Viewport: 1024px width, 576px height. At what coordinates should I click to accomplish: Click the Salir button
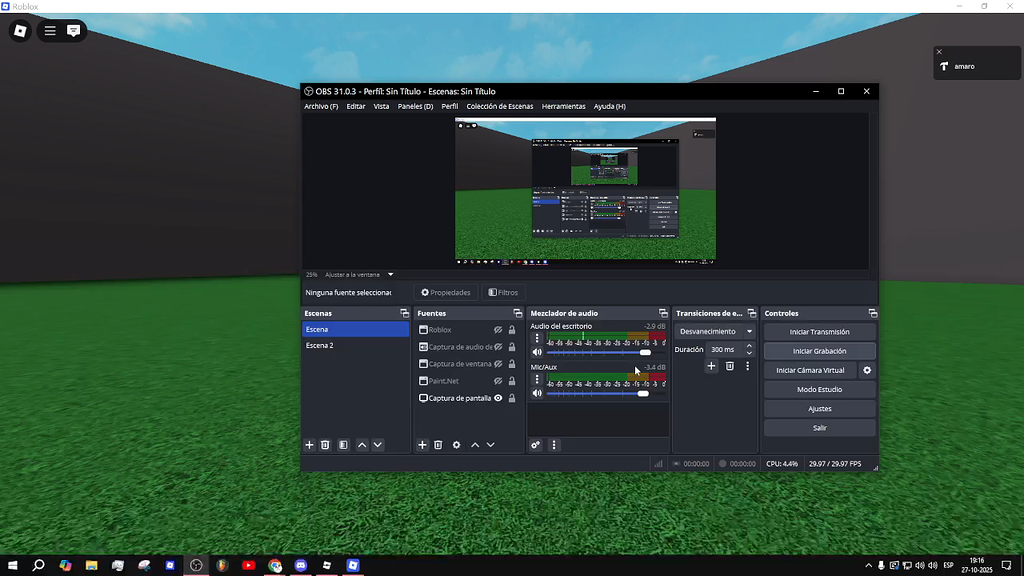pos(820,428)
